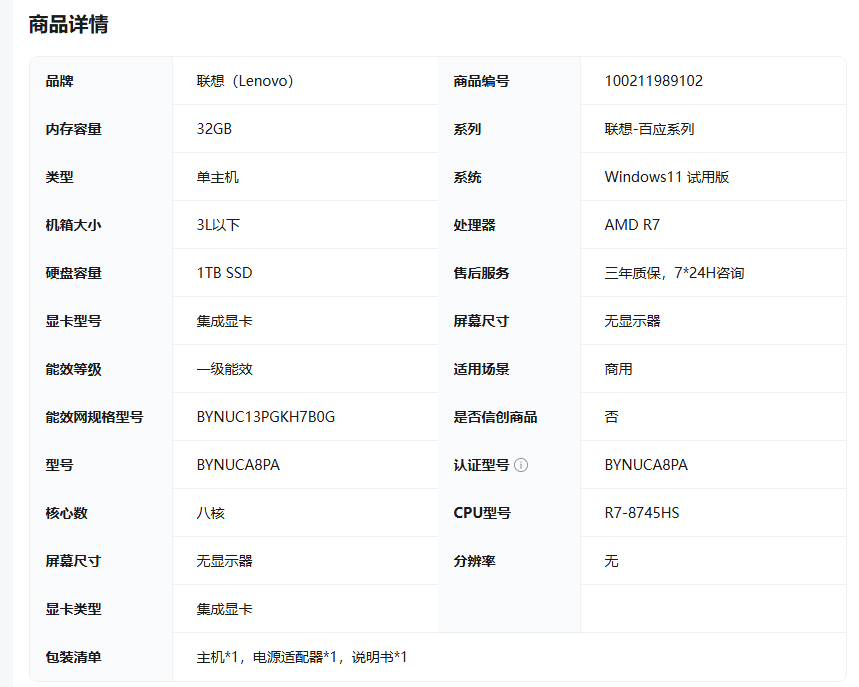Click the 显卡型号 label
The image size is (859, 687).
(73, 321)
